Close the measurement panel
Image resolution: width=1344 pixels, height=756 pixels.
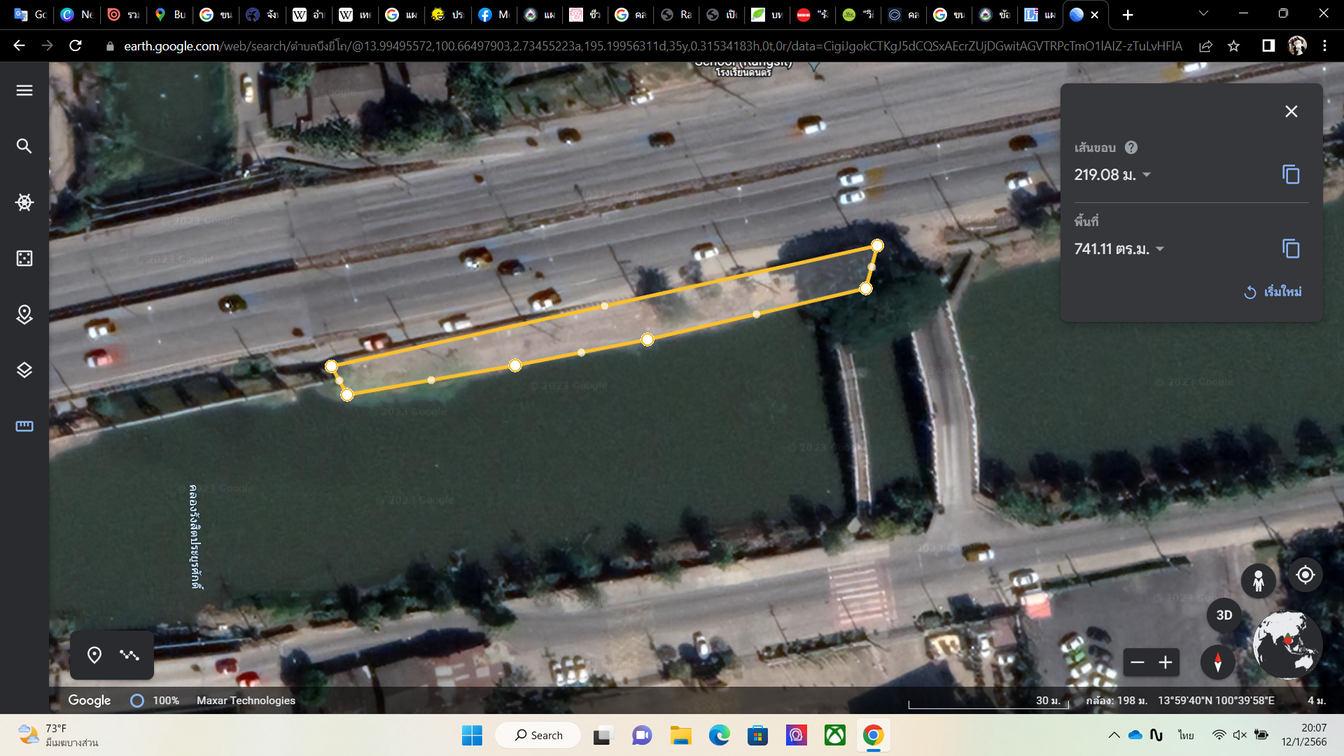[x=1291, y=111]
